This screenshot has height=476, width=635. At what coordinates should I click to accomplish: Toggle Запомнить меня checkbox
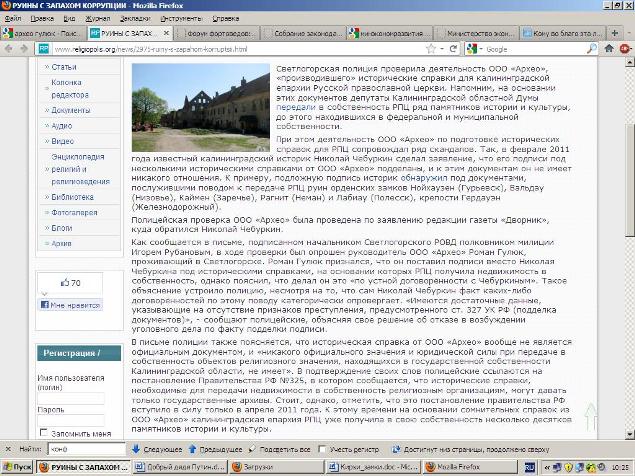point(43,433)
